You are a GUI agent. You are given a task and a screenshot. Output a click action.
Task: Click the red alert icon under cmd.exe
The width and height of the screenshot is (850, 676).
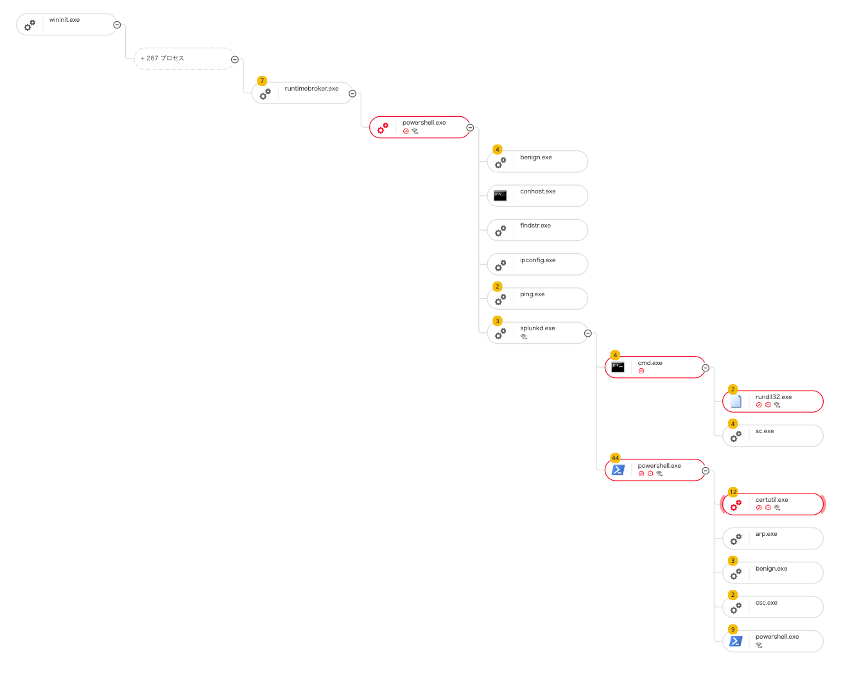[x=641, y=371]
